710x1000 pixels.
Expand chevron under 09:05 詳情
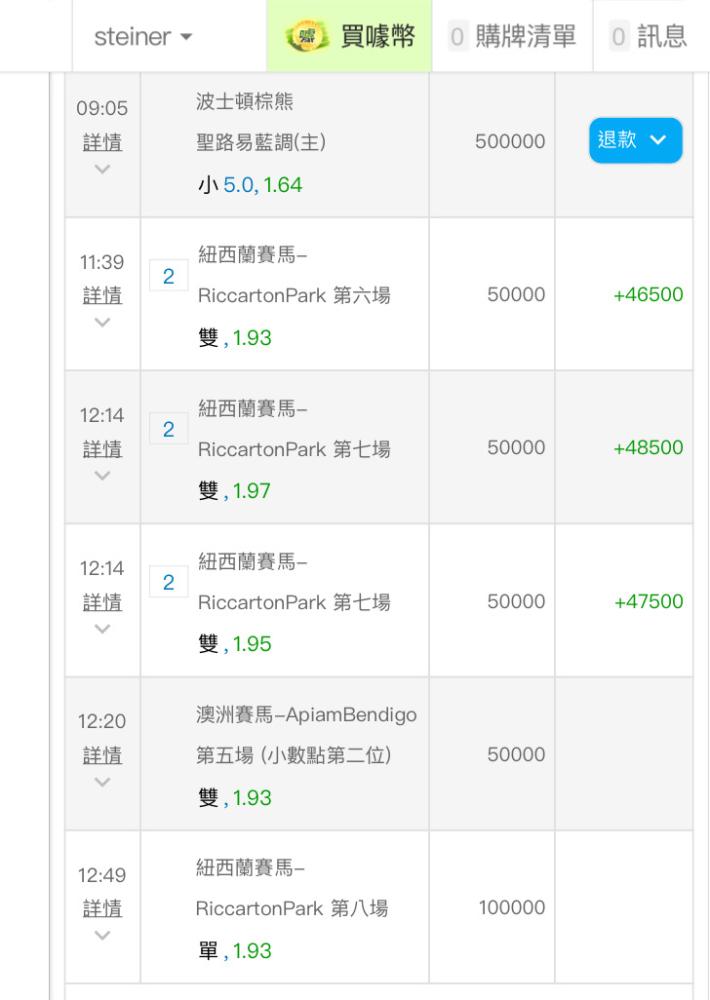click(102, 169)
